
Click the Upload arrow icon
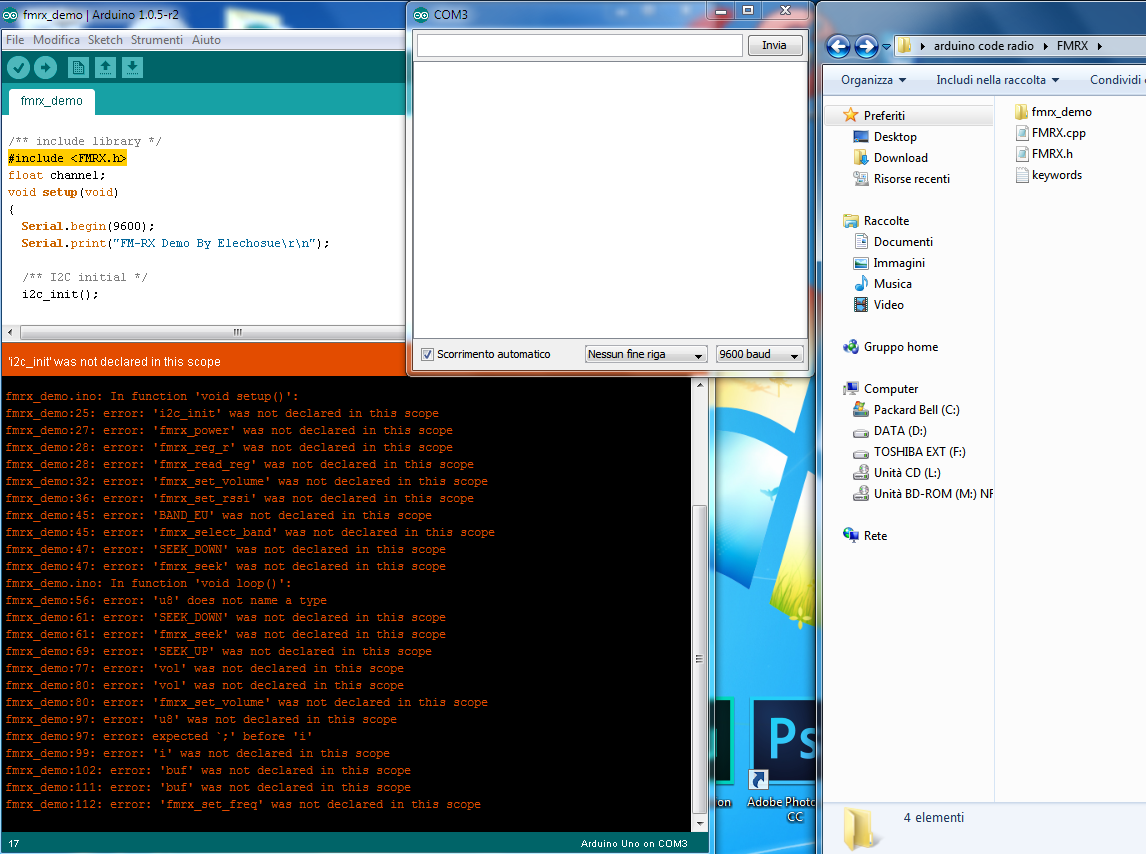coord(46,67)
